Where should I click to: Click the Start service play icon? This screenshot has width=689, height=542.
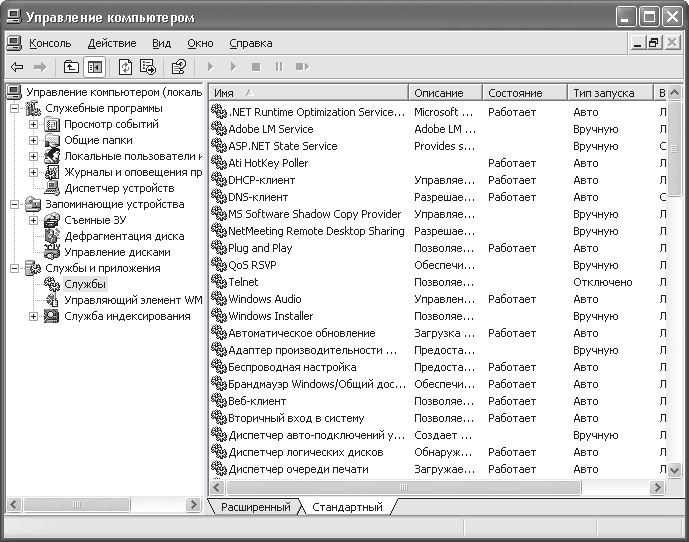tap(210, 67)
